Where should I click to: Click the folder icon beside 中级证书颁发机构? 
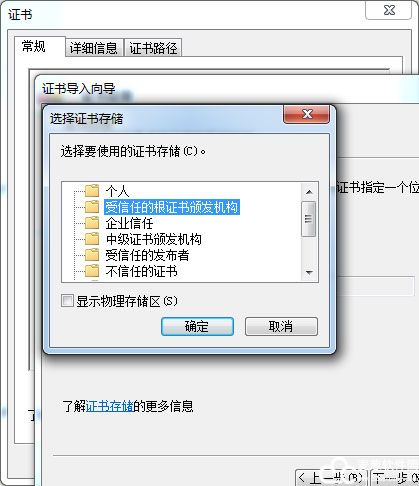point(92,239)
